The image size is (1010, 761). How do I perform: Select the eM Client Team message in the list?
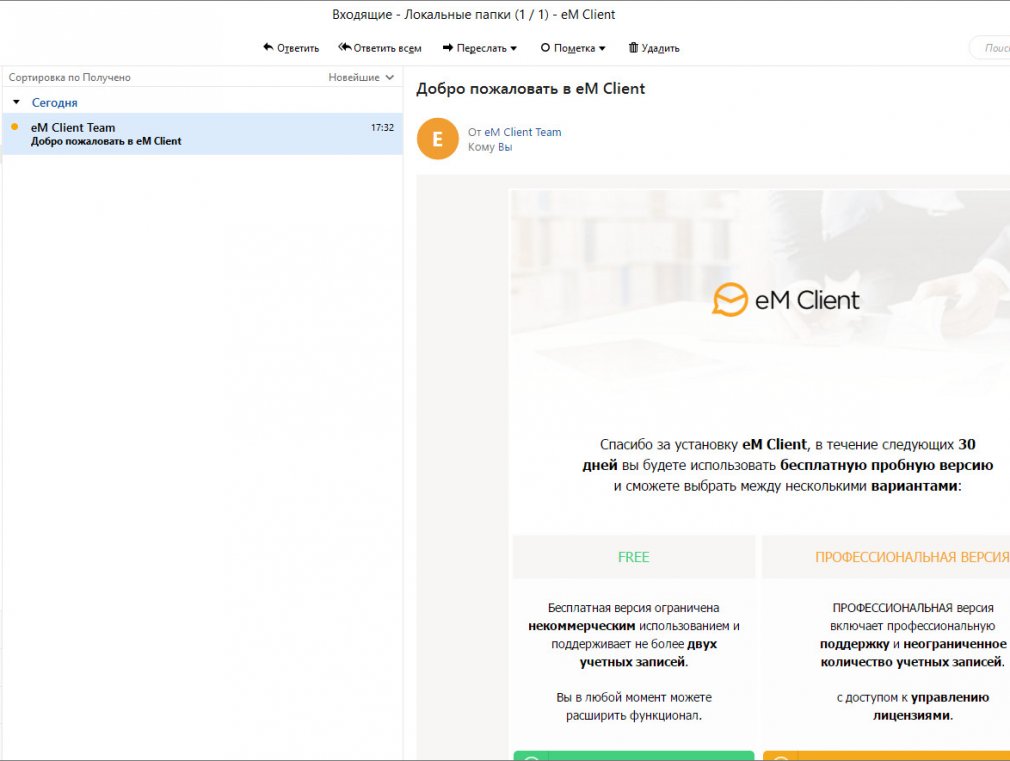(203, 134)
